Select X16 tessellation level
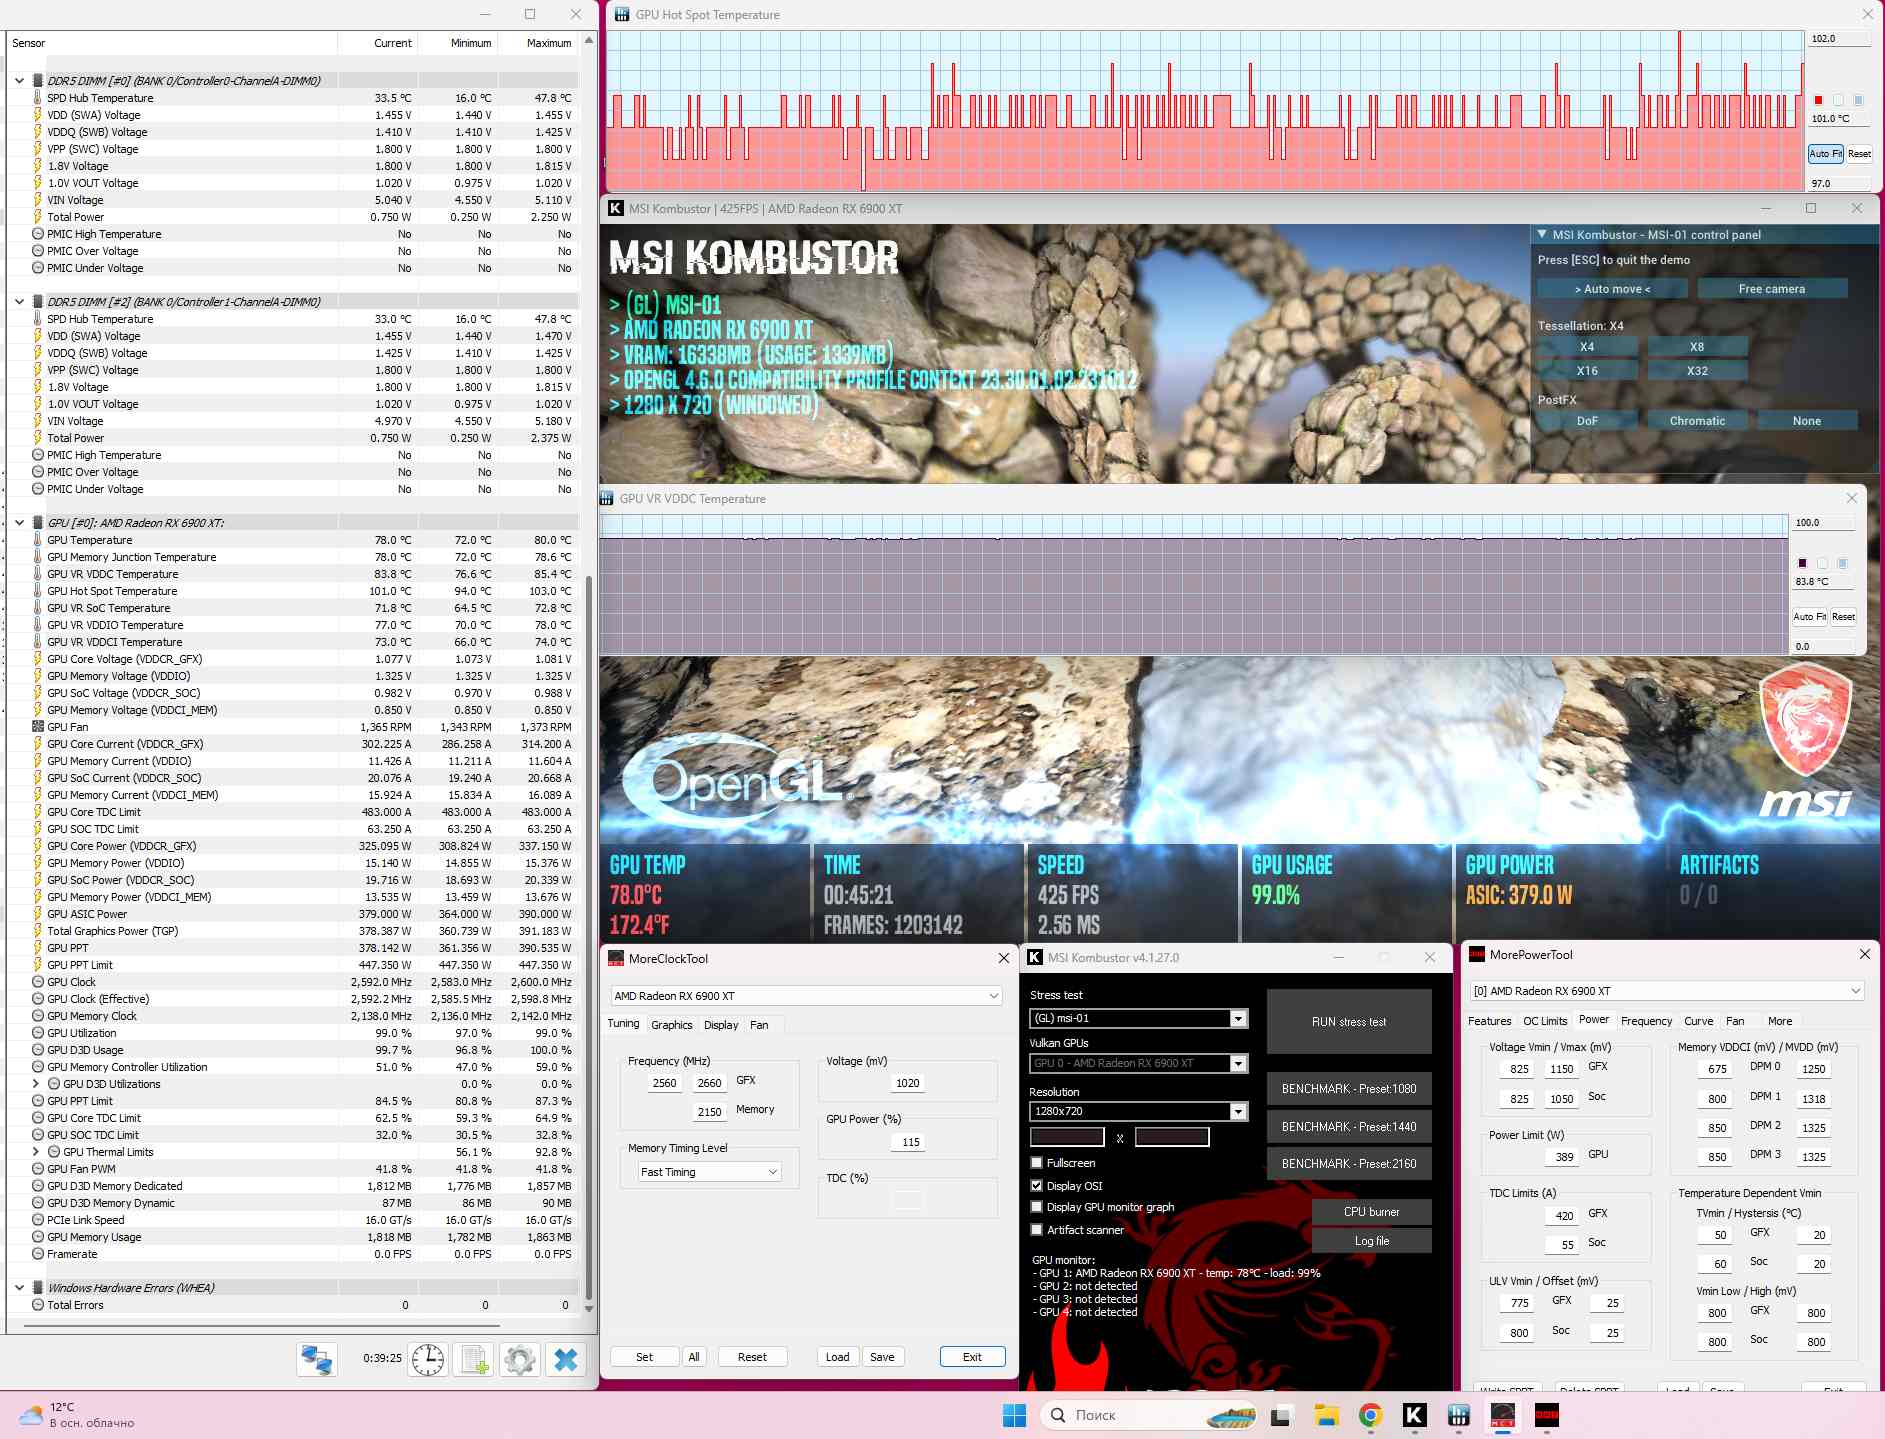 [x=1587, y=371]
